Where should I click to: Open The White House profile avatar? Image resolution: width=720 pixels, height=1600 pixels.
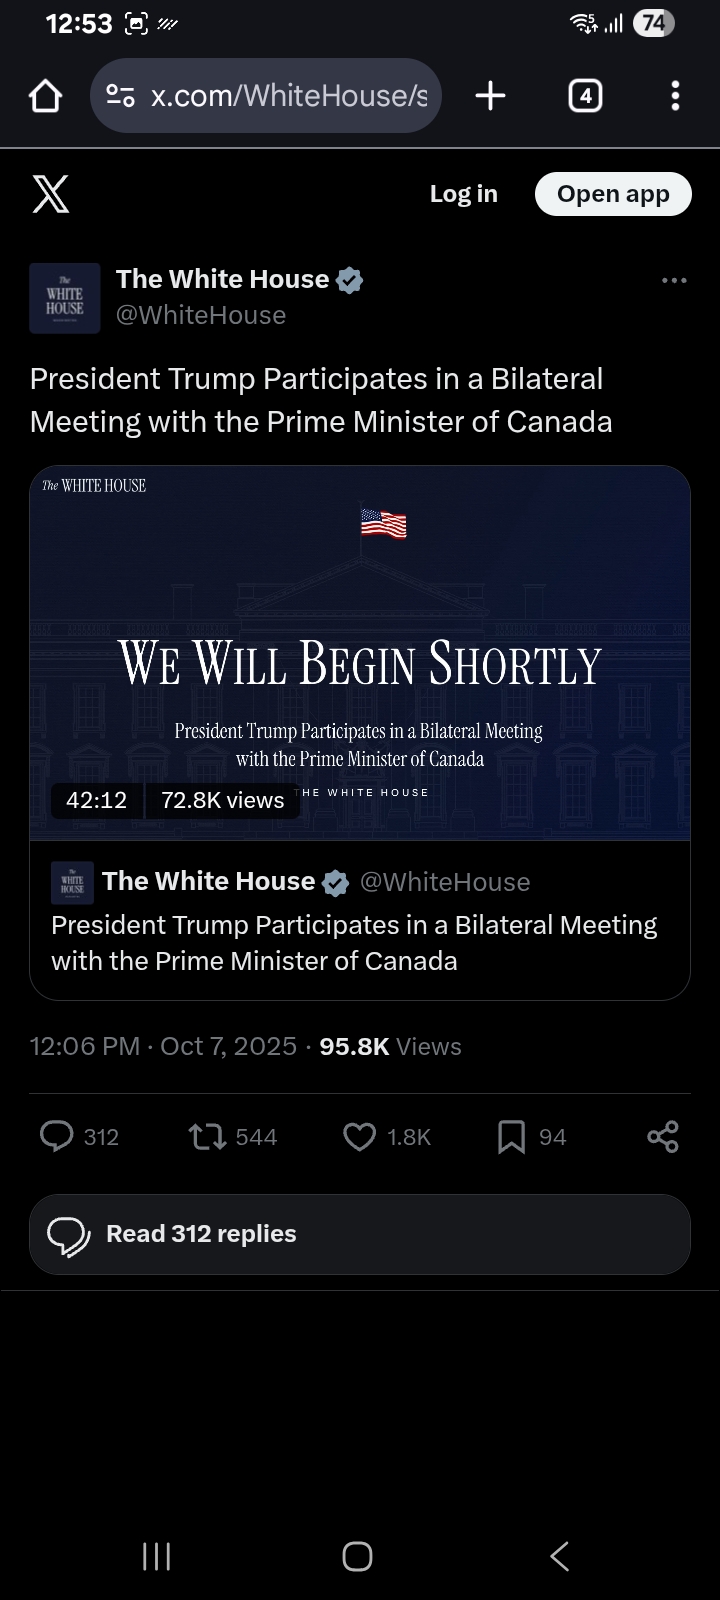[65, 298]
